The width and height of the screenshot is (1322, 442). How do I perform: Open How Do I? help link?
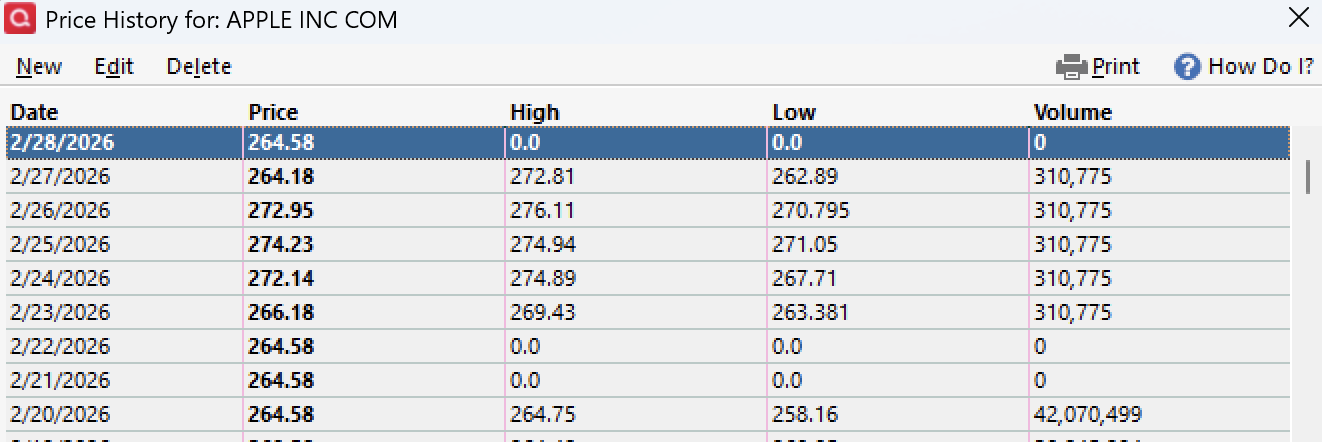point(1261,67)
